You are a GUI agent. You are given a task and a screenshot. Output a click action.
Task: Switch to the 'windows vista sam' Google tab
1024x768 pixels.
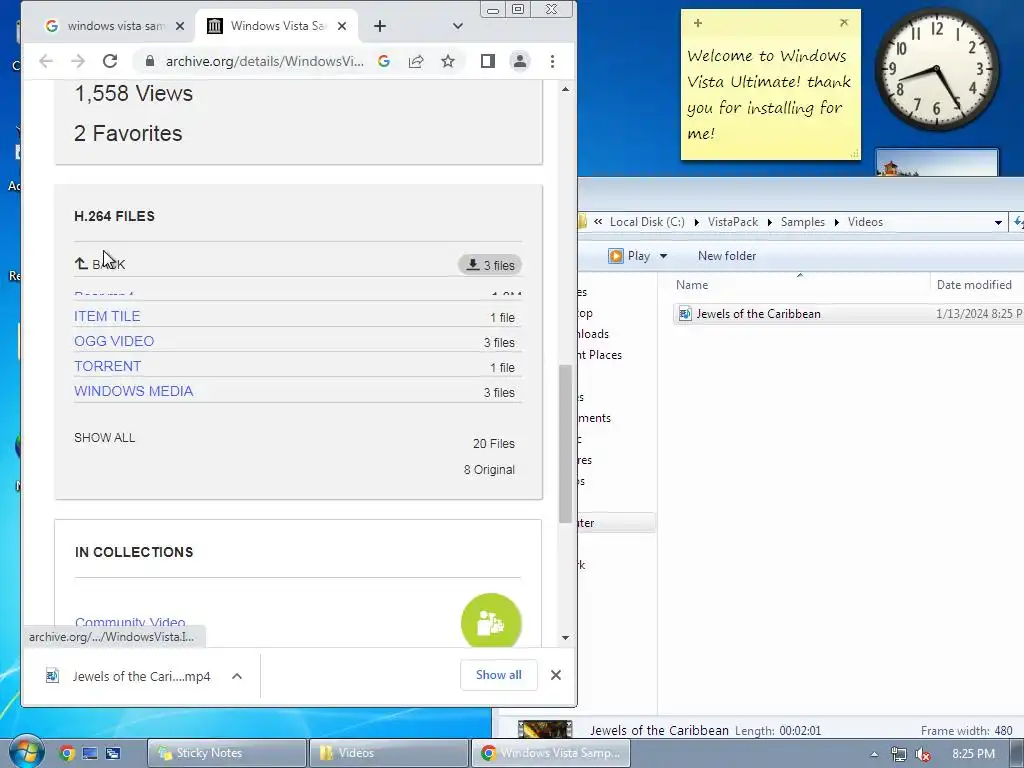(x=114, y=26)
